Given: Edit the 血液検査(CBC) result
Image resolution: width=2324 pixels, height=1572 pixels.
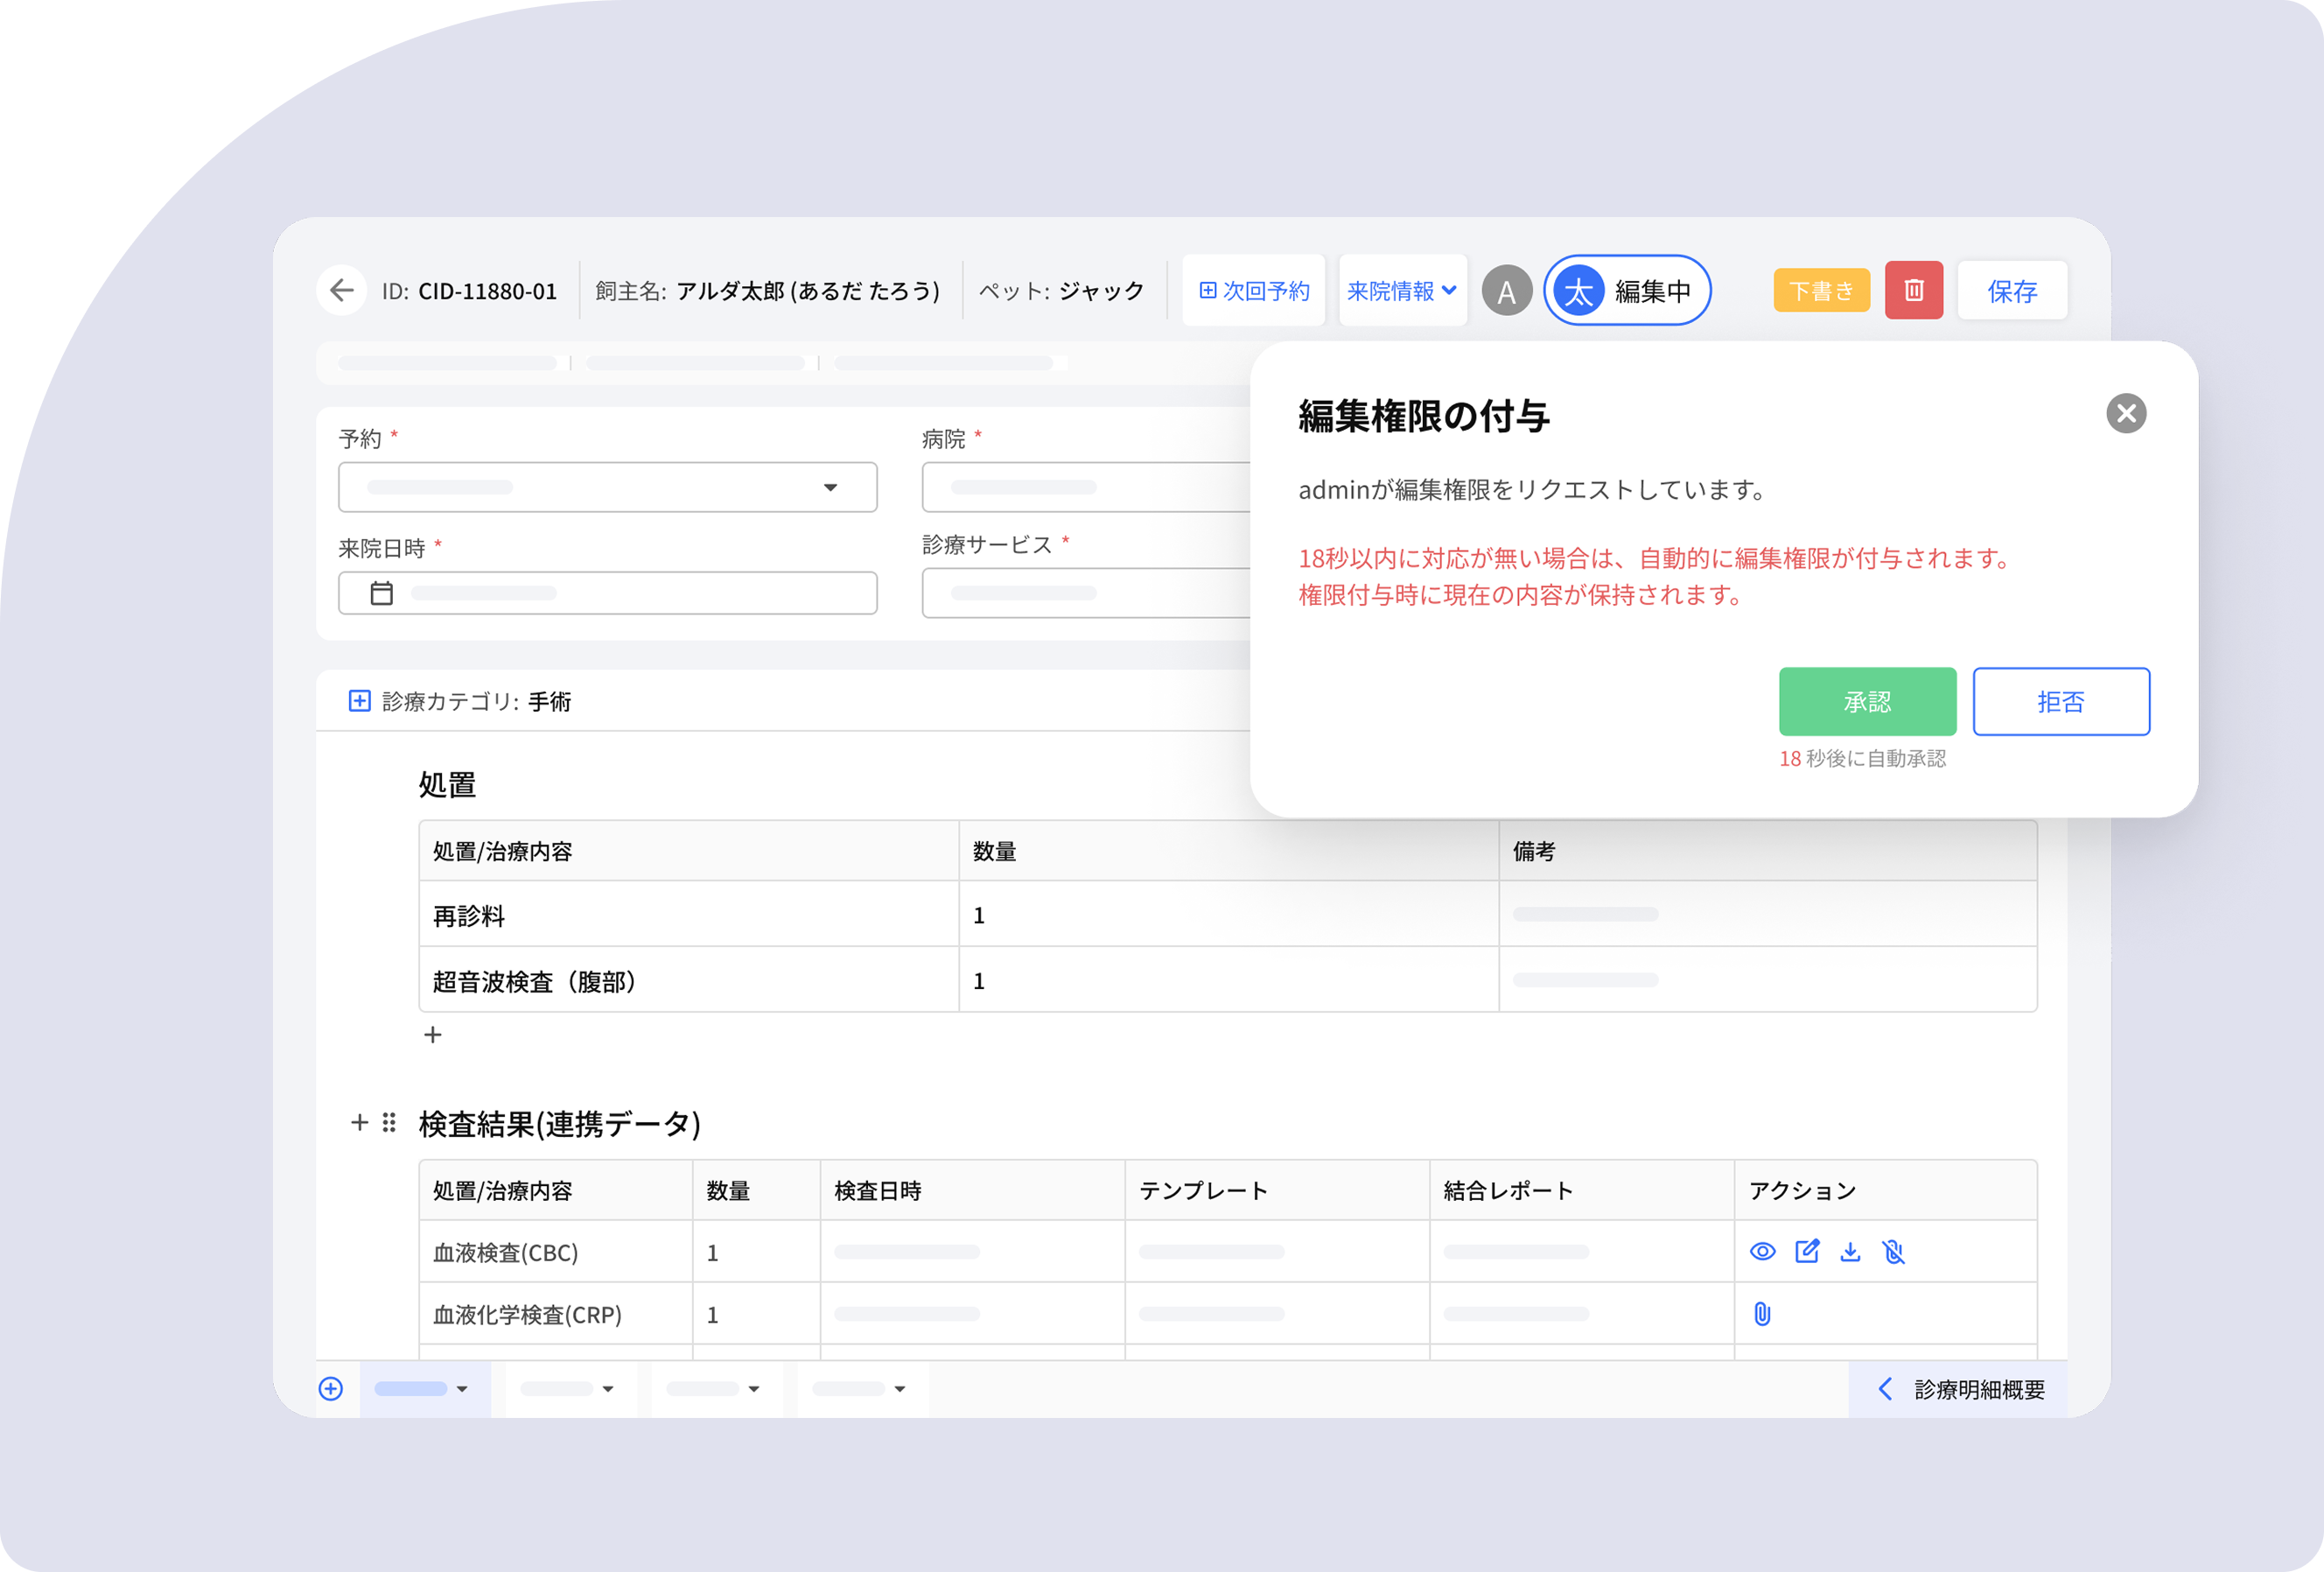Looking at the screenshot, I should pos(1807,1251).
